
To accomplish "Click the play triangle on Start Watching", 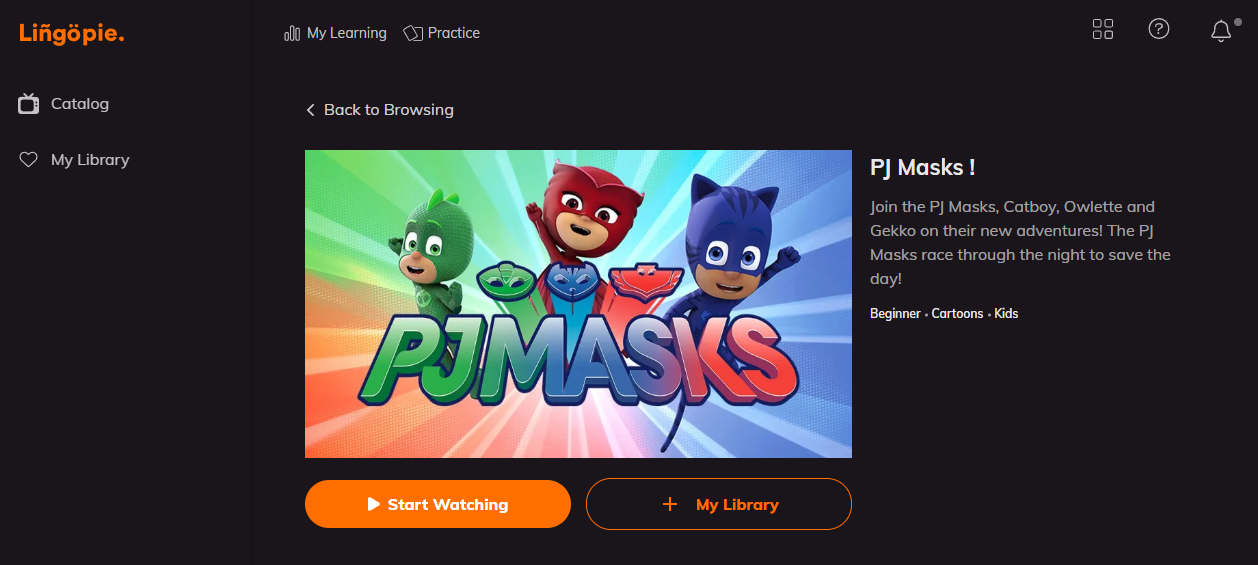I will click(373, 504).
